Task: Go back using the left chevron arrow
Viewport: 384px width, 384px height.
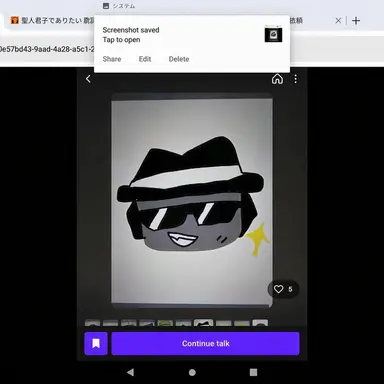Action: [x=88, y=79]
